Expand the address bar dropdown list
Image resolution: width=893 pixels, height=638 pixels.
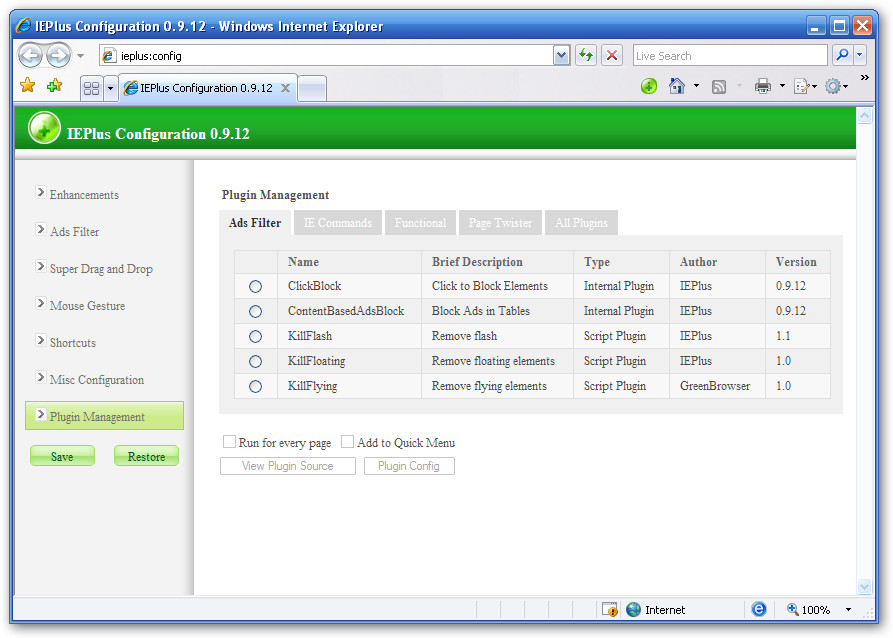[562, 55]
